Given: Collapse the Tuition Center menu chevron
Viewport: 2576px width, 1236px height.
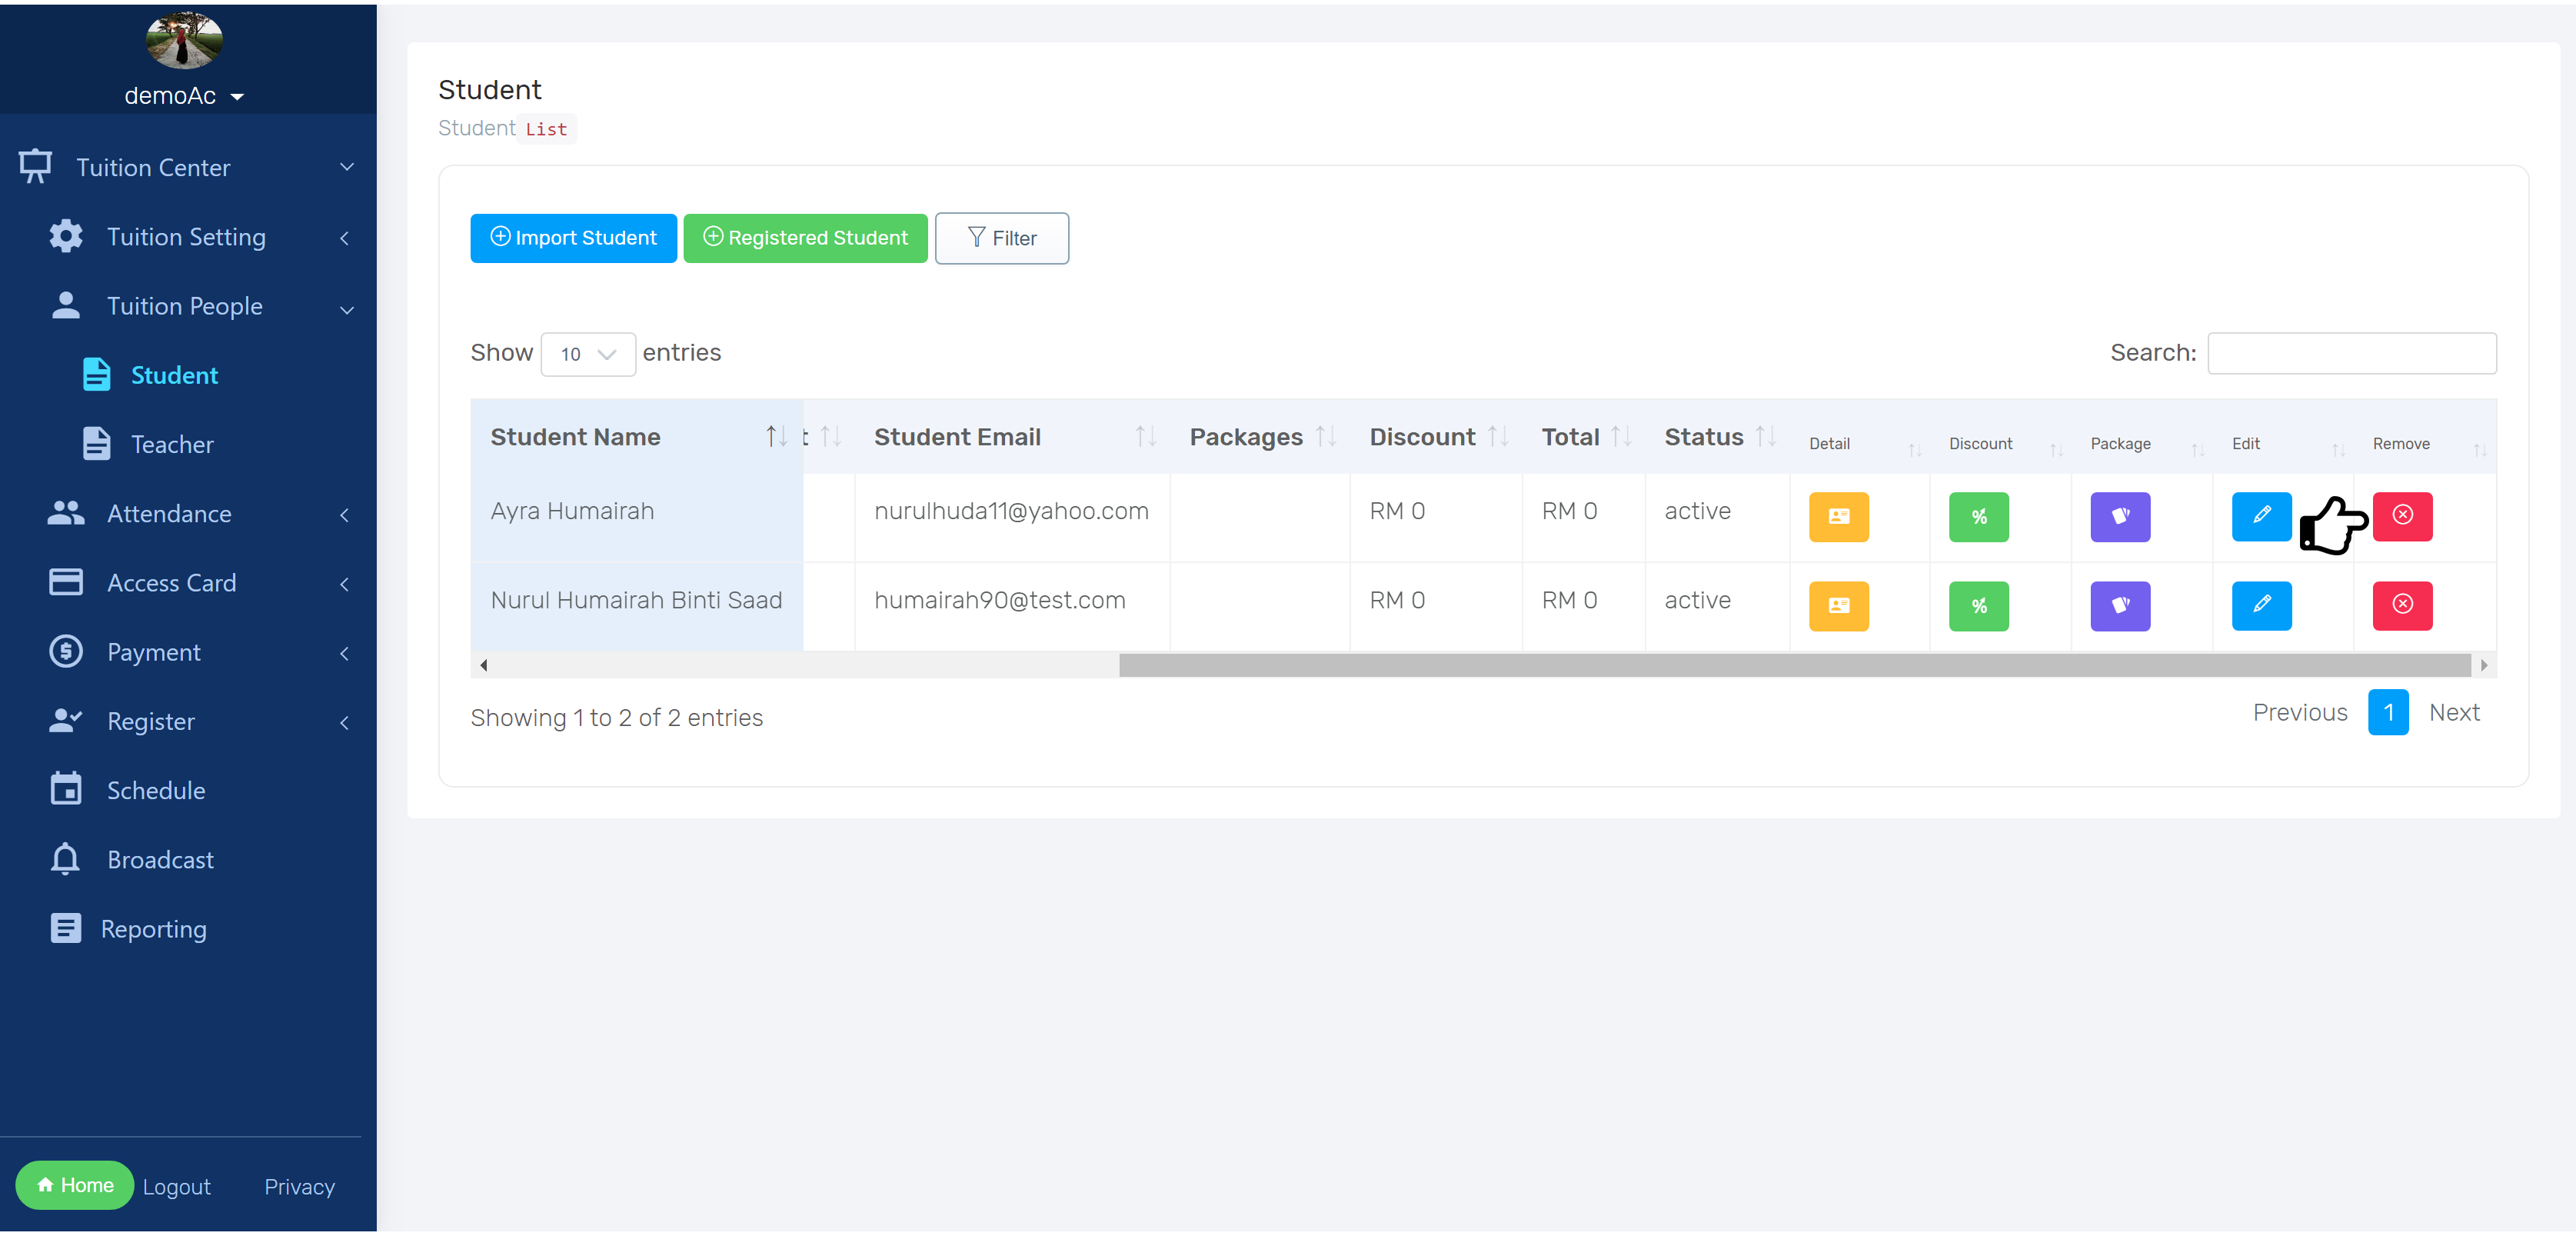Looking at the screenshot, I should coord(346,167).
